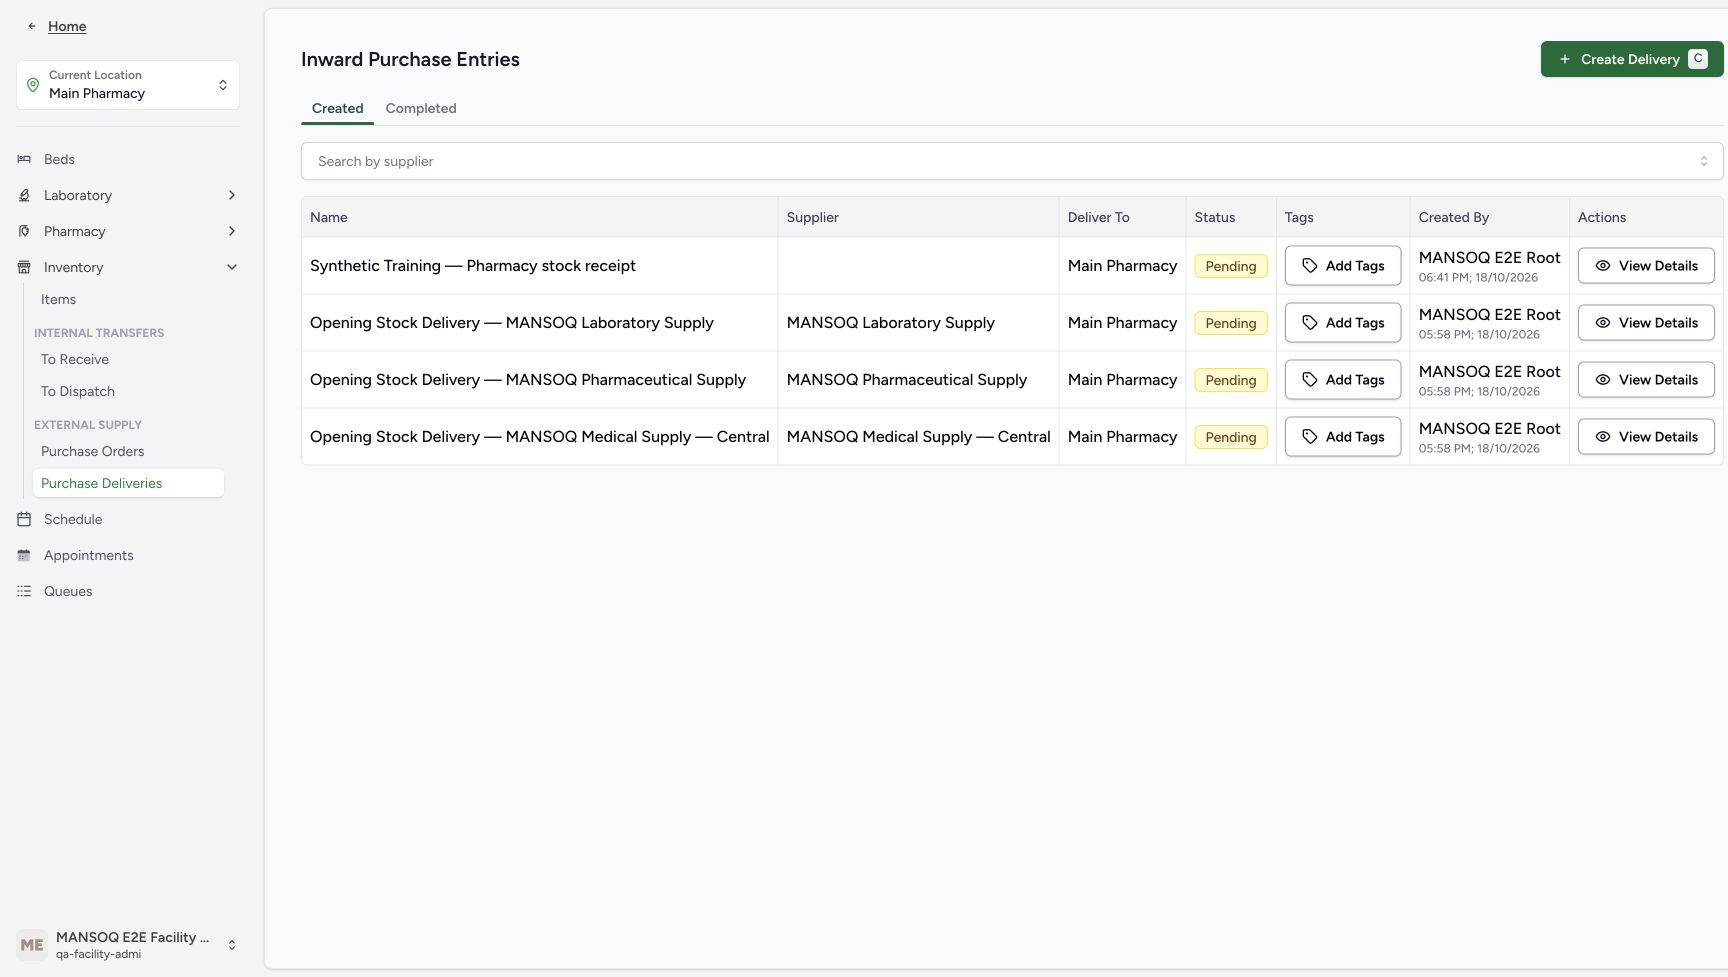Click tag icon in Laboratory Supply row

pyautogui.click(x=1310, y=323)
